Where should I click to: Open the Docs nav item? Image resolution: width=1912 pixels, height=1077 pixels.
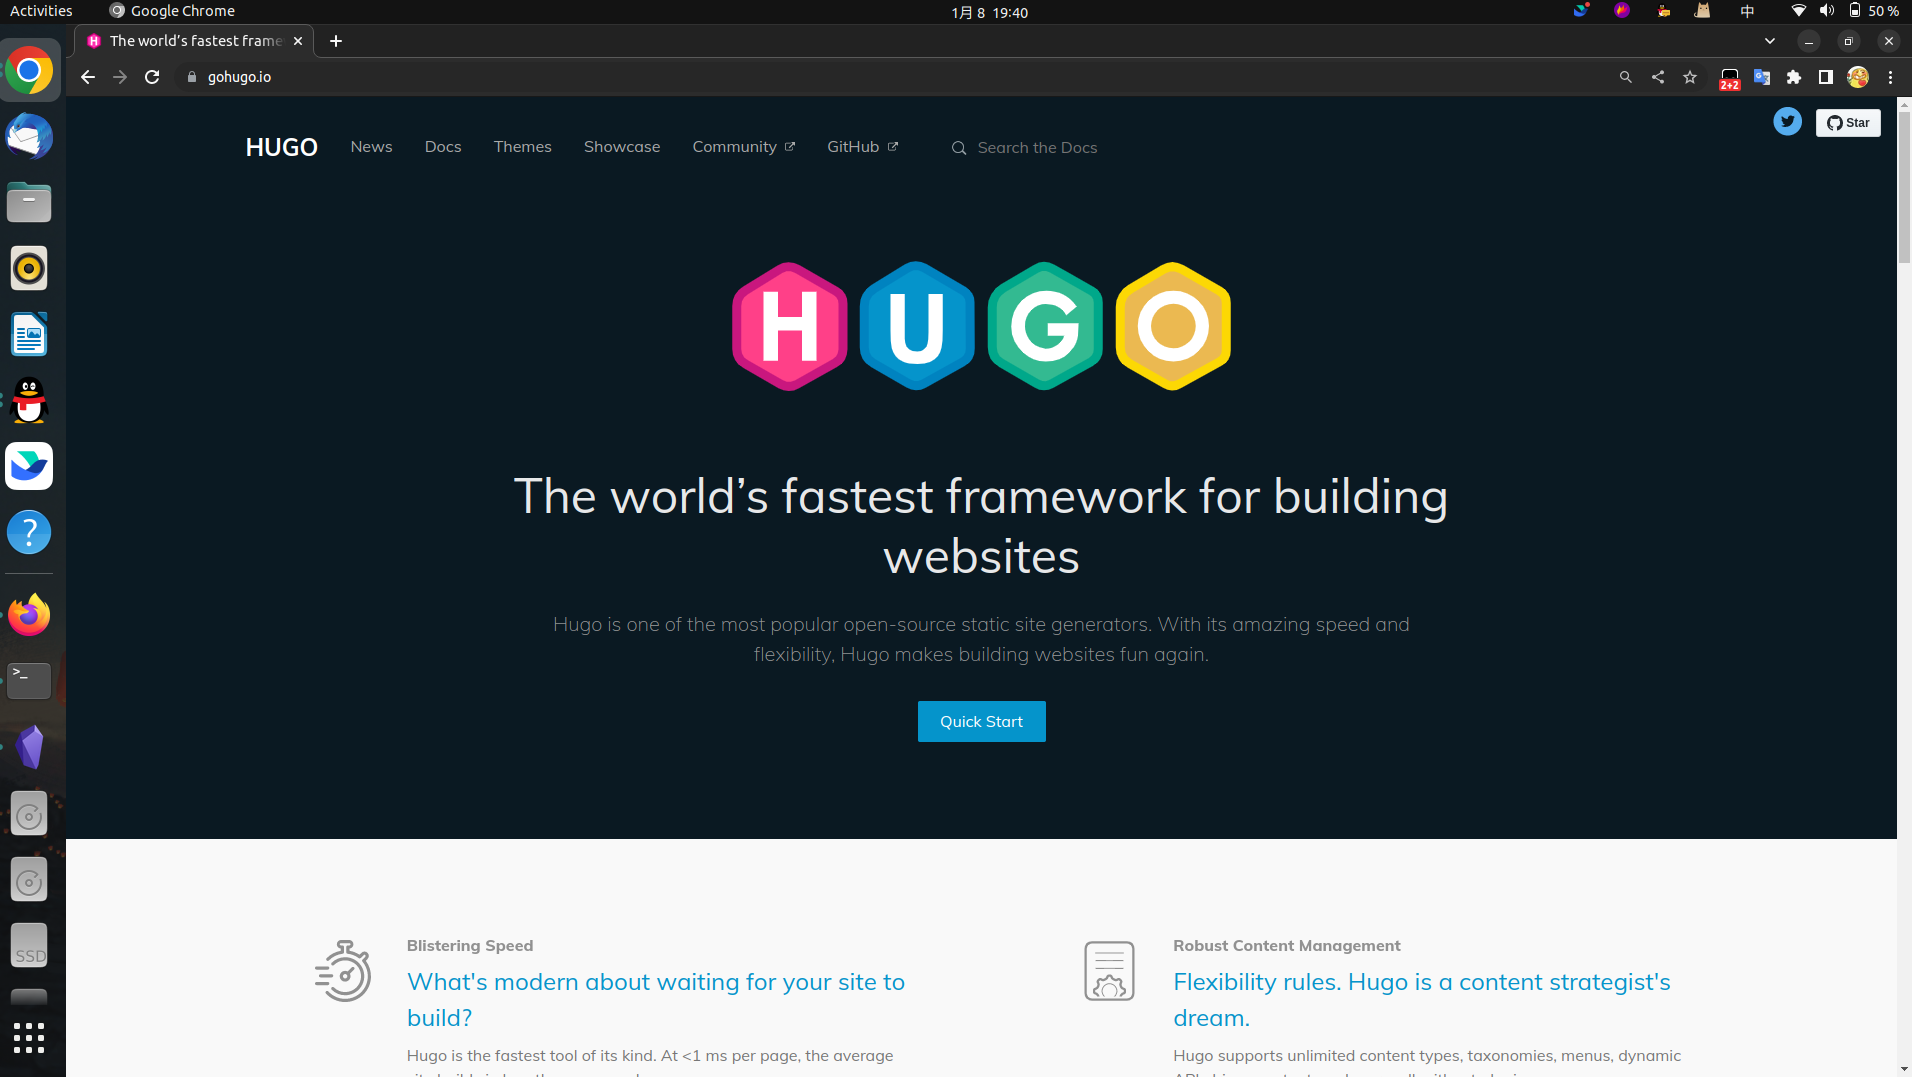442,147
